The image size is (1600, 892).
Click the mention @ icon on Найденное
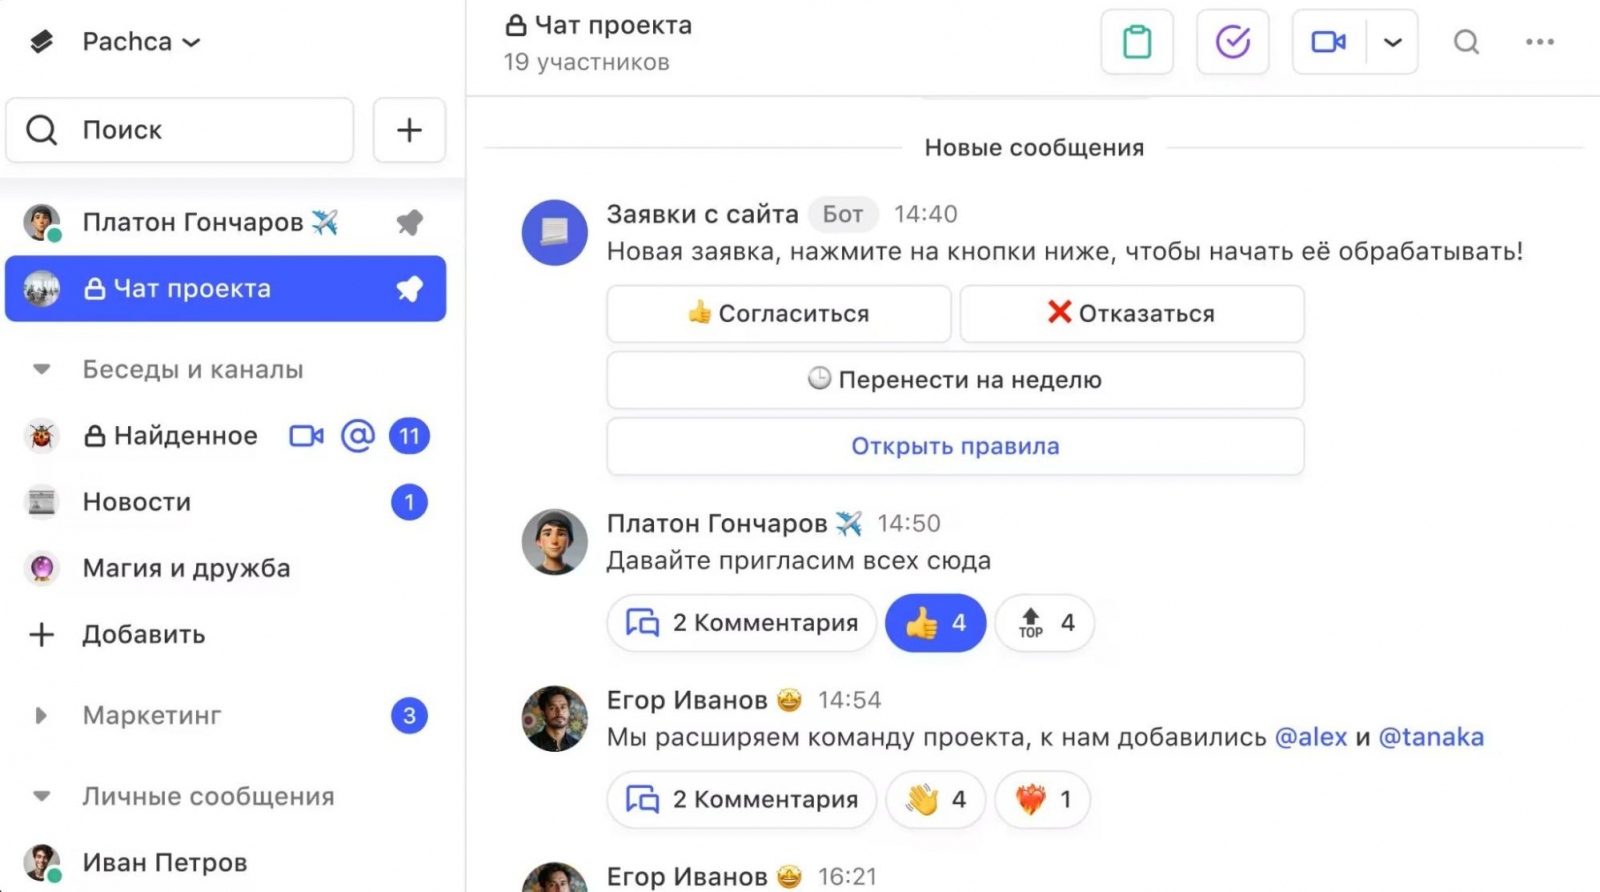coord(358,436)
